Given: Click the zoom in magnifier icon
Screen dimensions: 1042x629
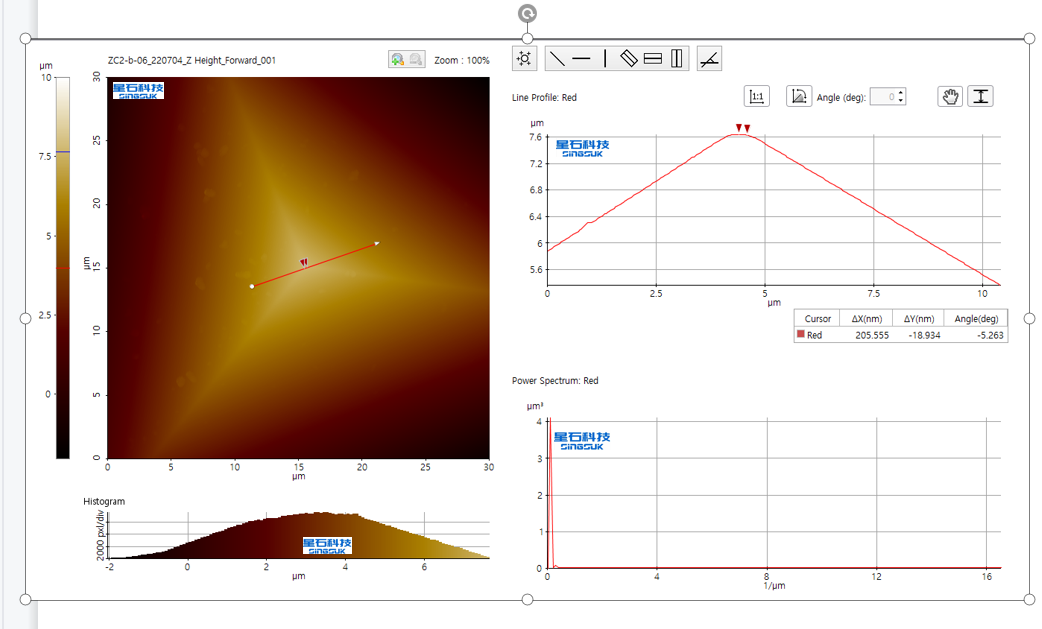Looking at the screenshot, I should point(397,60).
